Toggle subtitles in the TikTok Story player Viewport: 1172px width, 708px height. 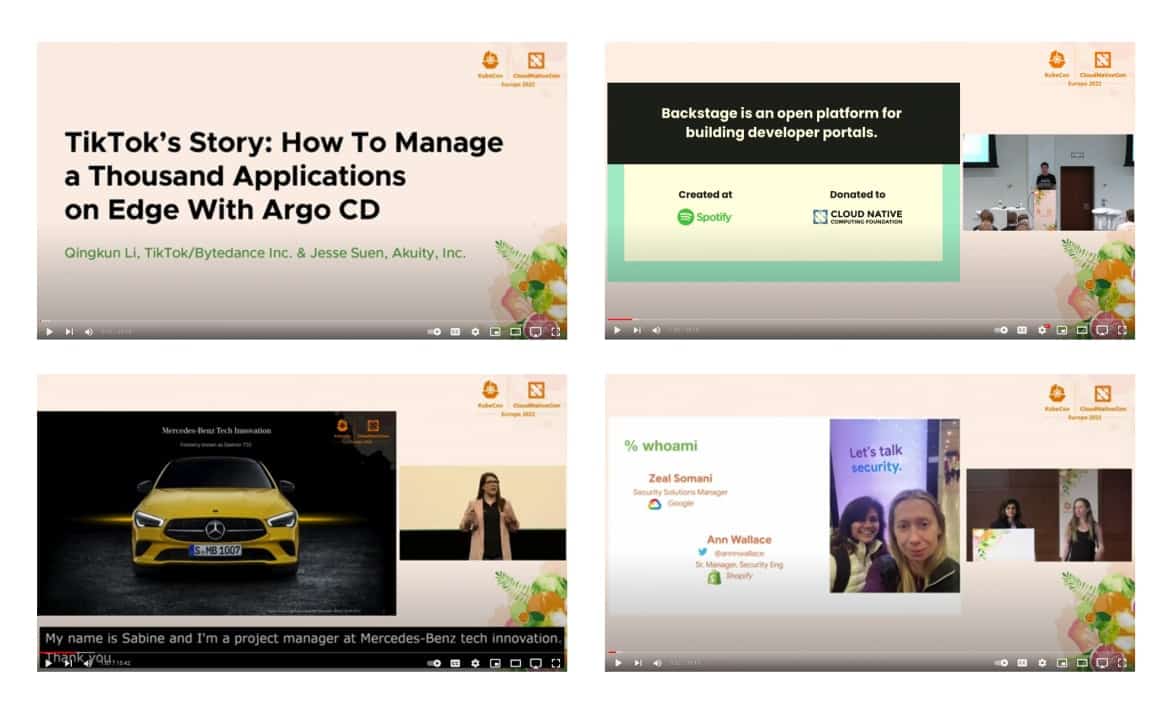(x=455, y=331)
